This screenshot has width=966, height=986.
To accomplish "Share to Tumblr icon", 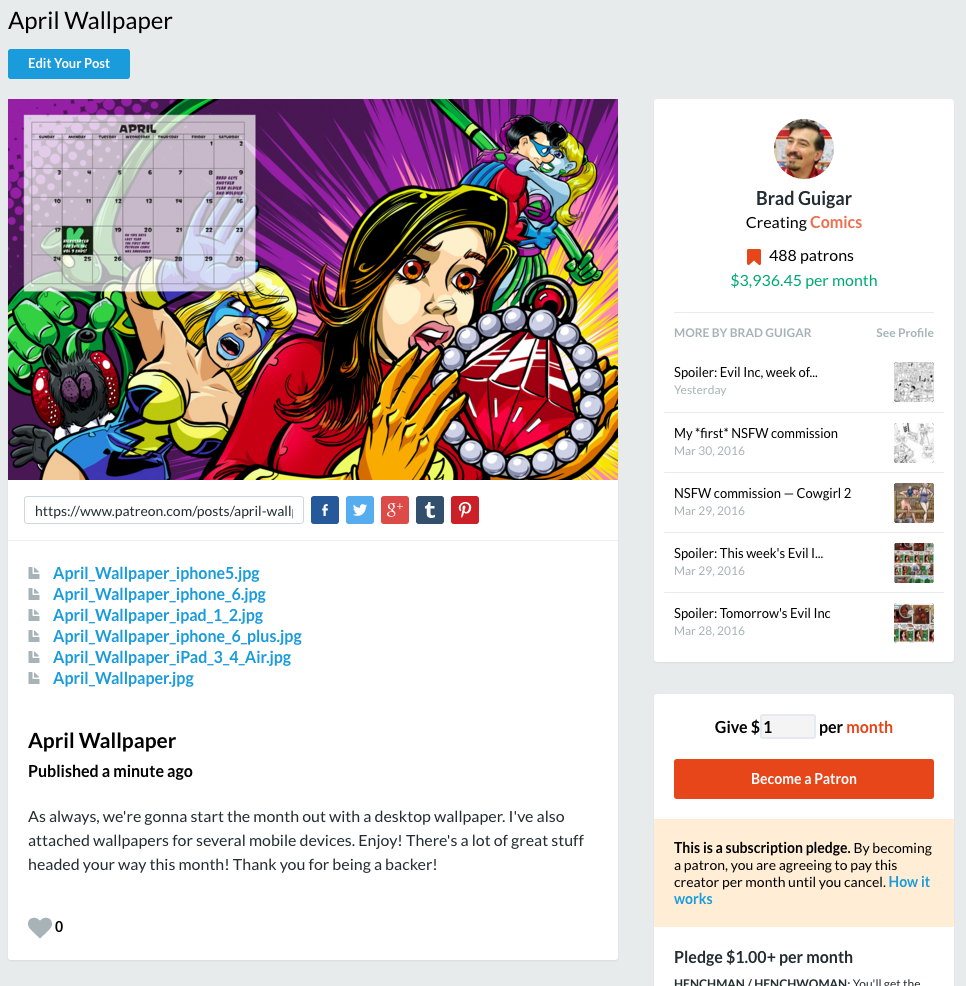I will pyautogui.click(x=430, y=510).
